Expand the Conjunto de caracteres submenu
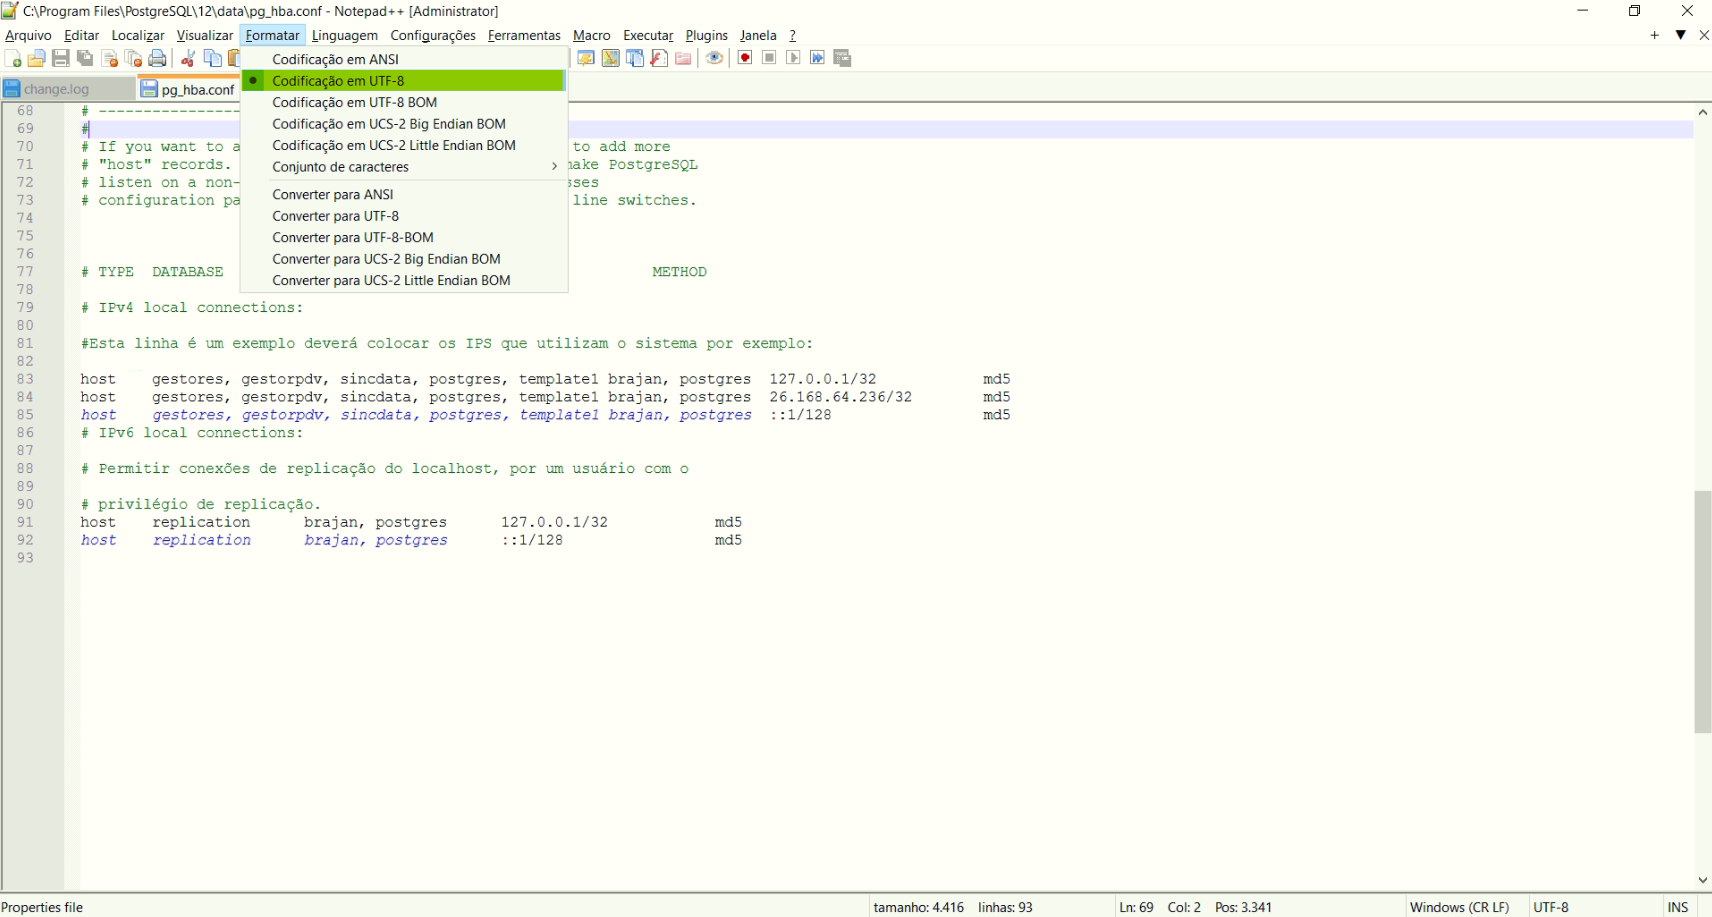Viewport: 1712px width, 917px height. (340, 167)
